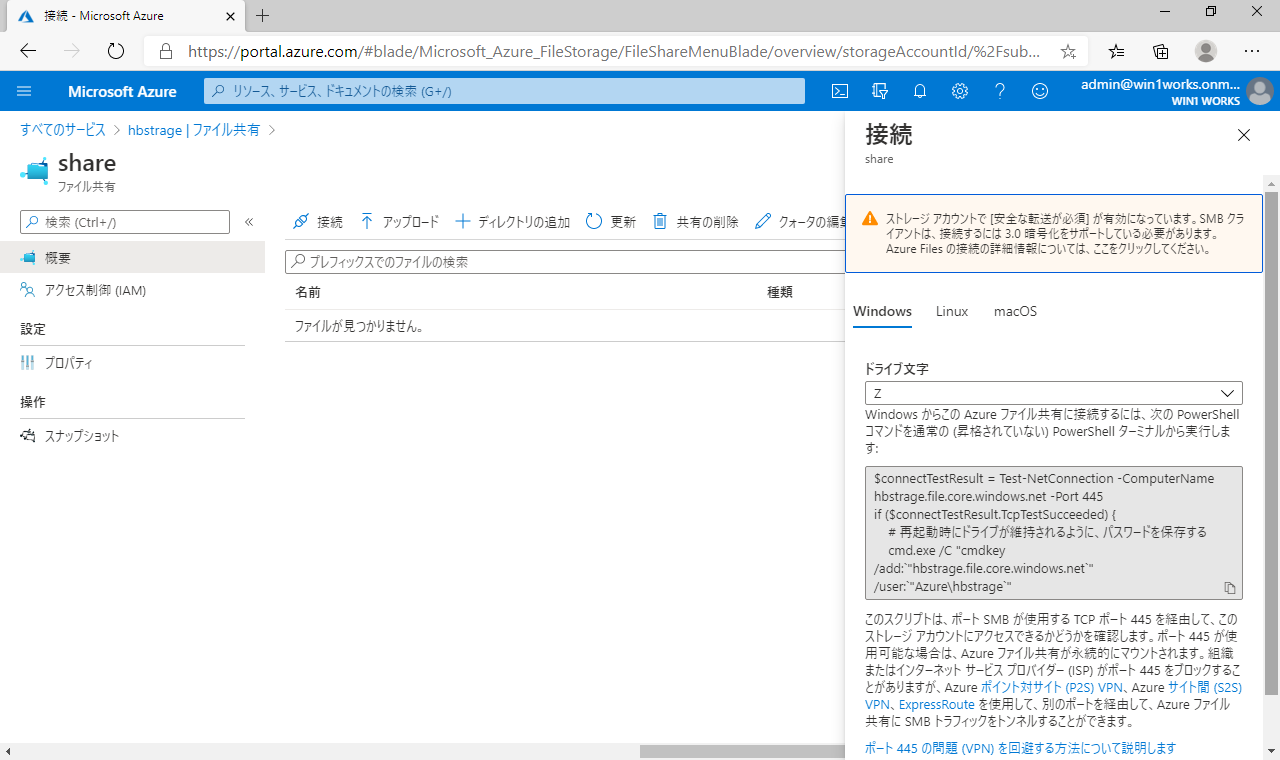Image resolution: width=1280 pixels, height=760 pixels.
Task: Open the ポート 445 の問題 link
Action: pos(1020,748)
